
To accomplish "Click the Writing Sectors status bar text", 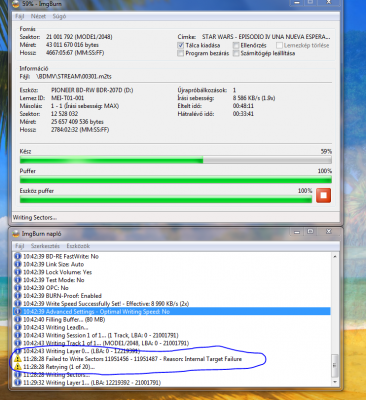I will coord(35,218).
